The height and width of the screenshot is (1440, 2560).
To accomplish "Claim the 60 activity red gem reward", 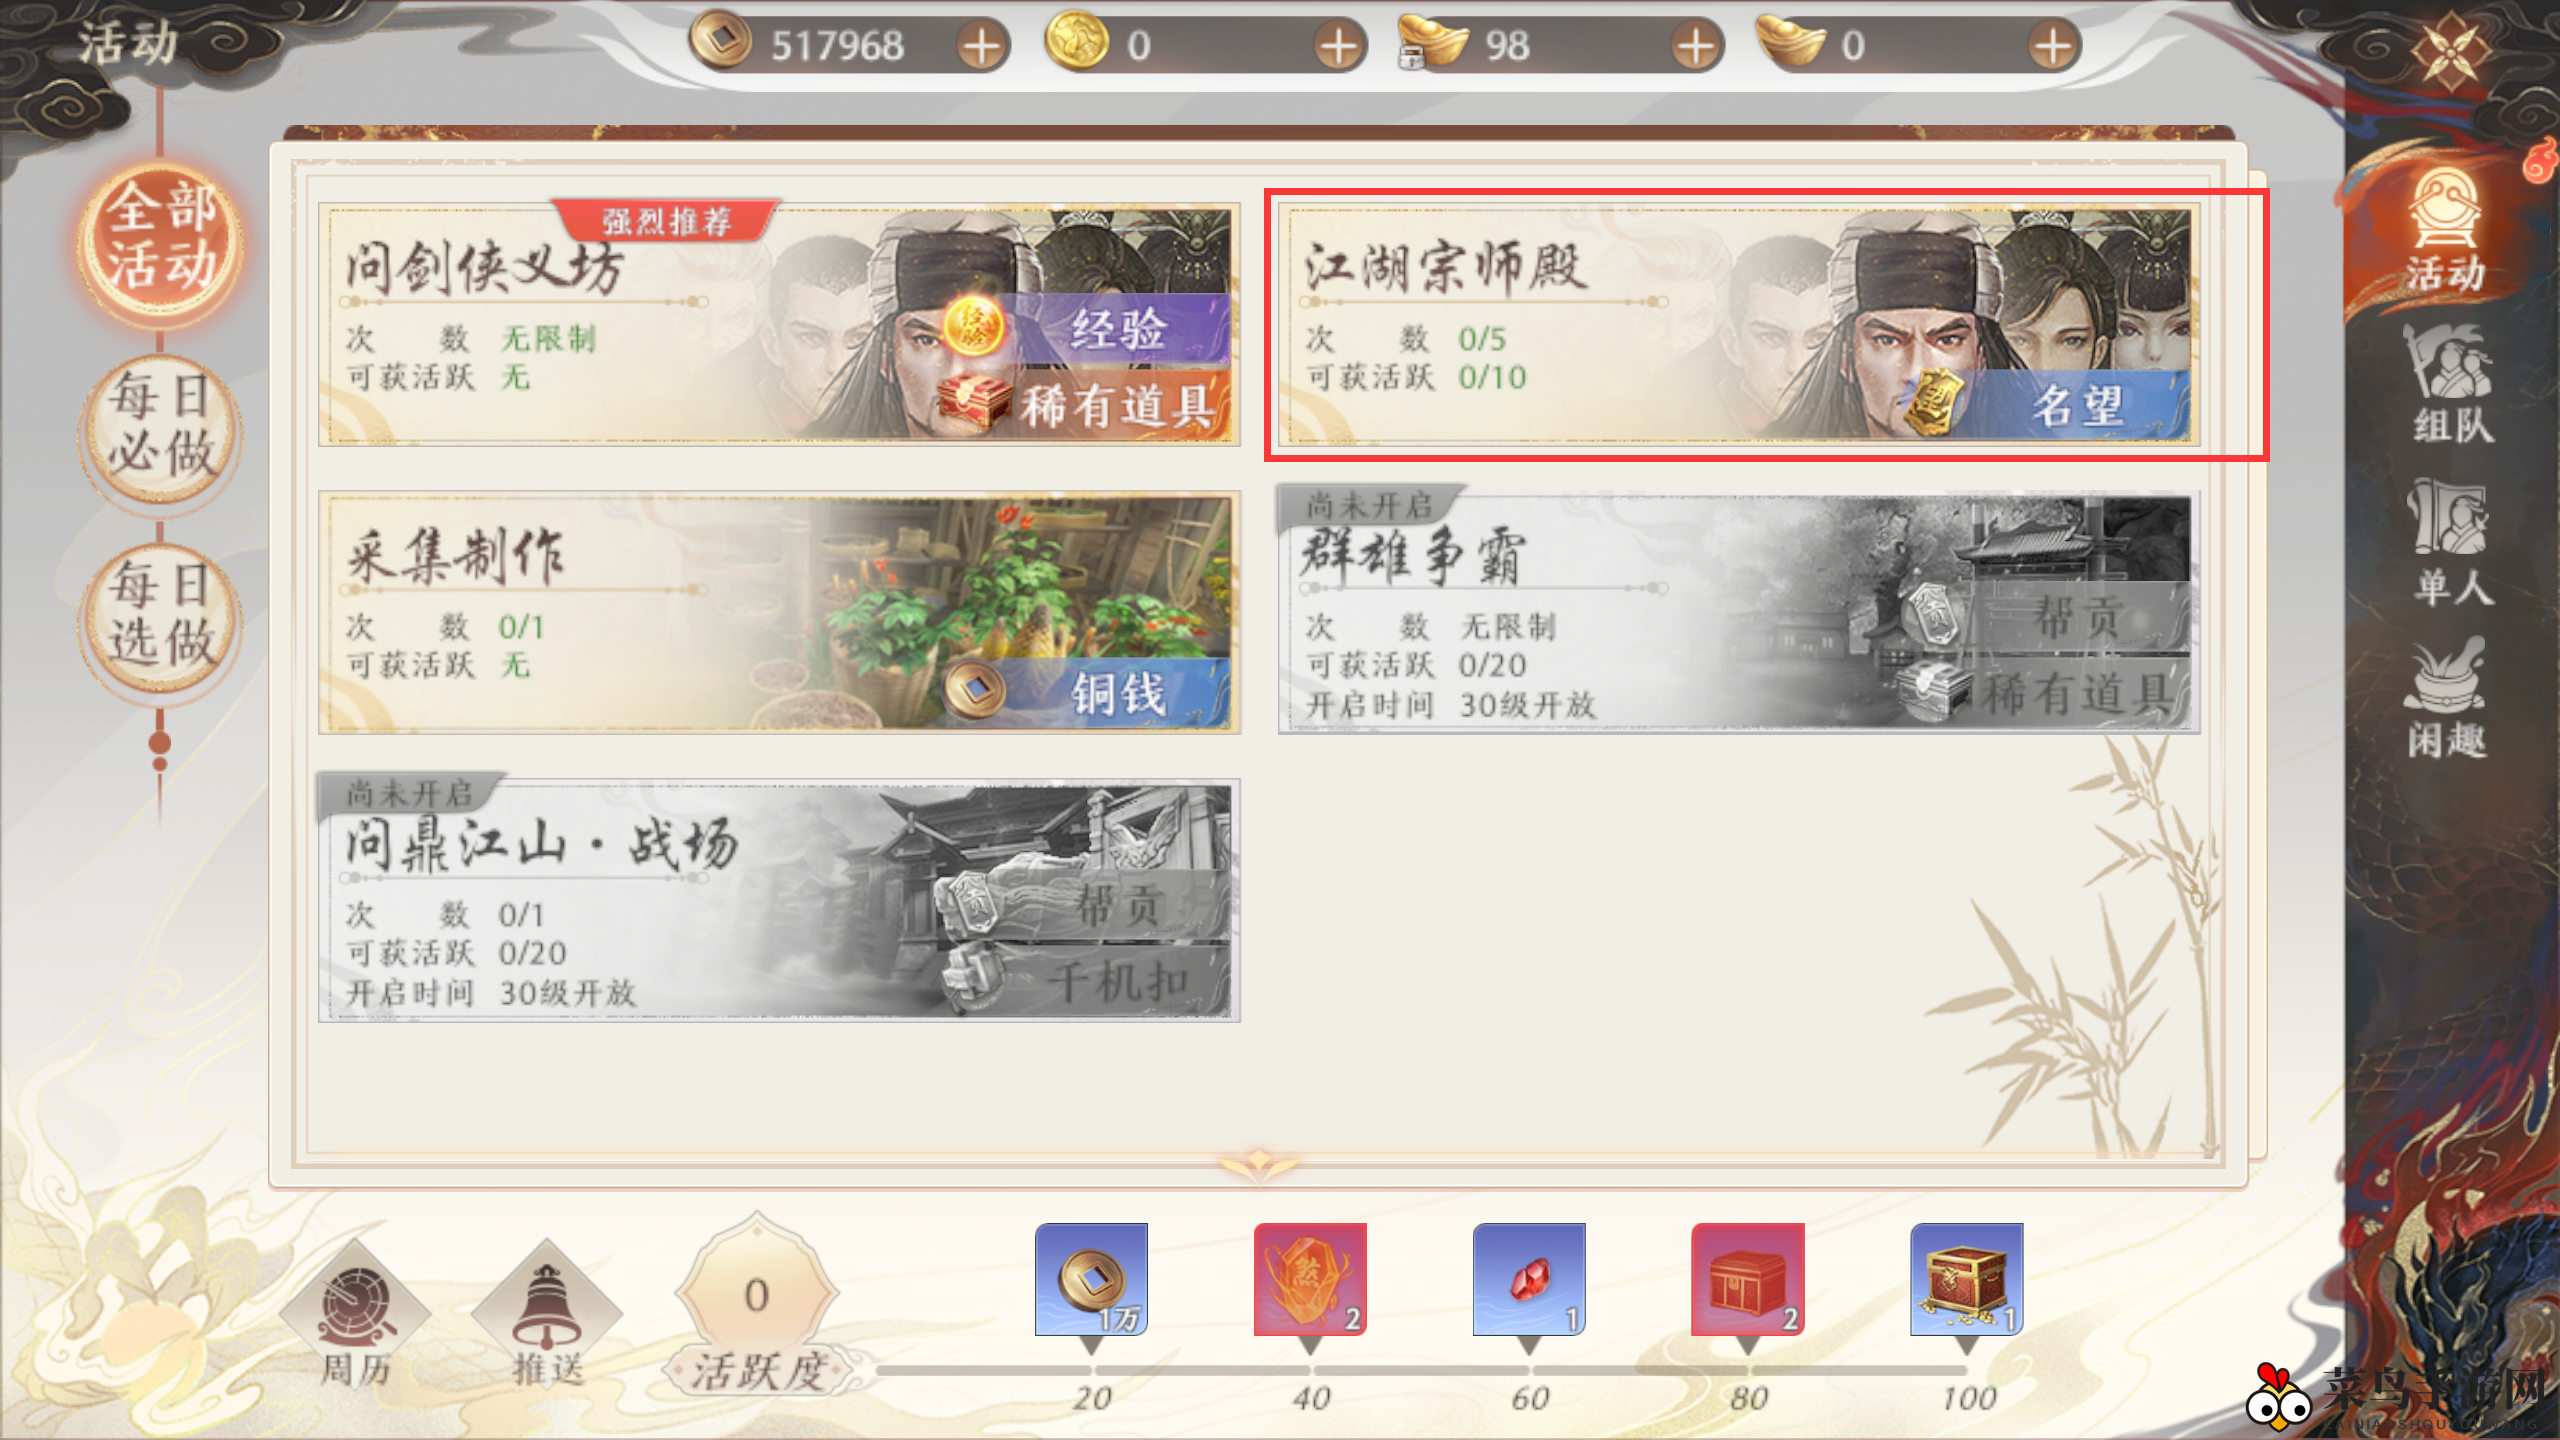I will click(x=1529, y=1280).
